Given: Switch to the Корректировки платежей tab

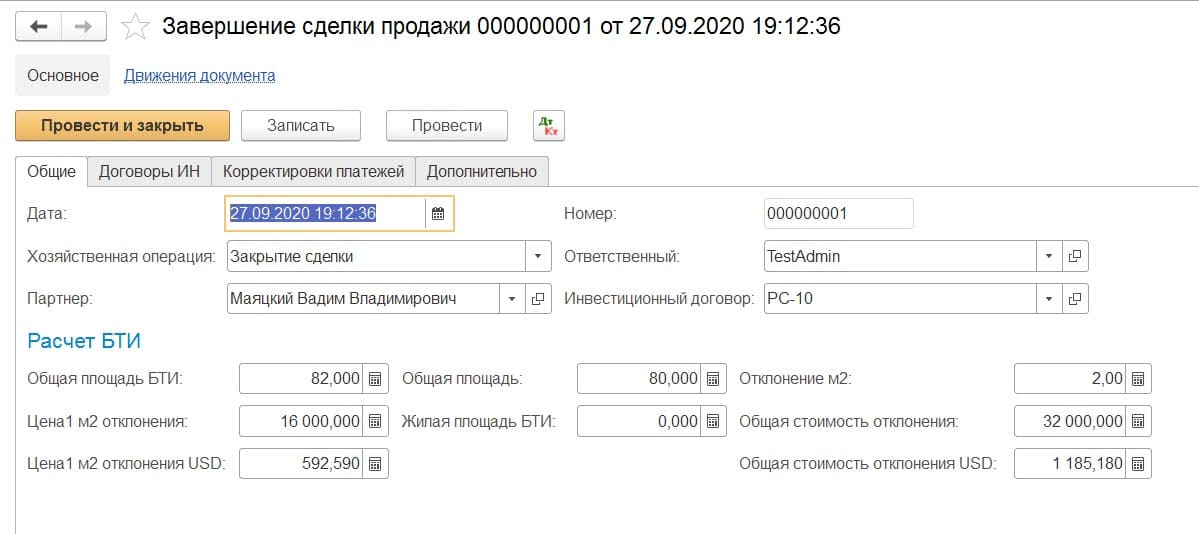Looking at the screenshot, I should (x=313, y=171).
